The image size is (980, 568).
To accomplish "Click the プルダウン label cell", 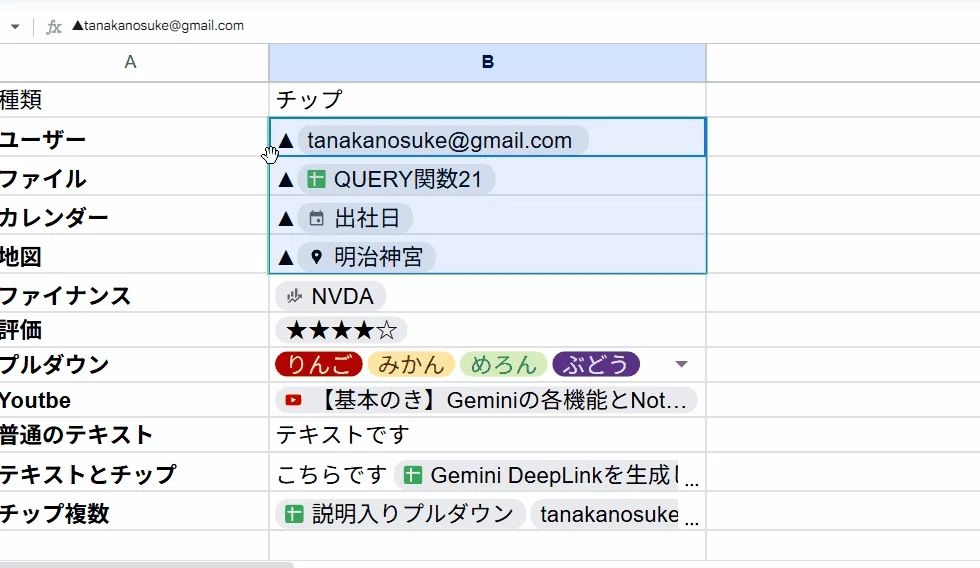I will (134, 364).
